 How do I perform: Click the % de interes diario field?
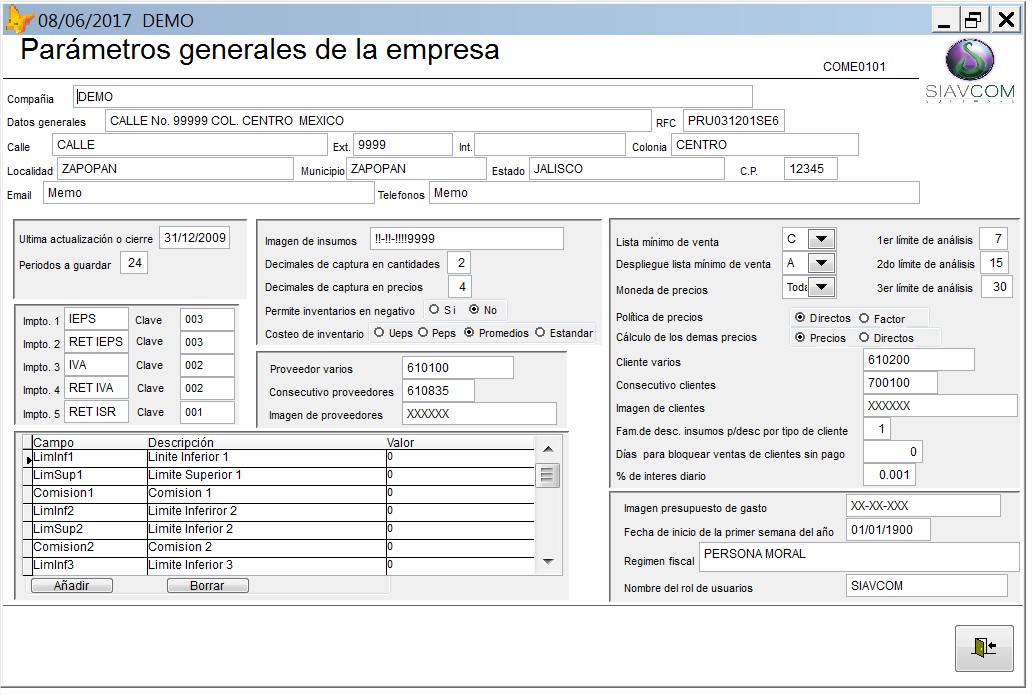(889, 475)
